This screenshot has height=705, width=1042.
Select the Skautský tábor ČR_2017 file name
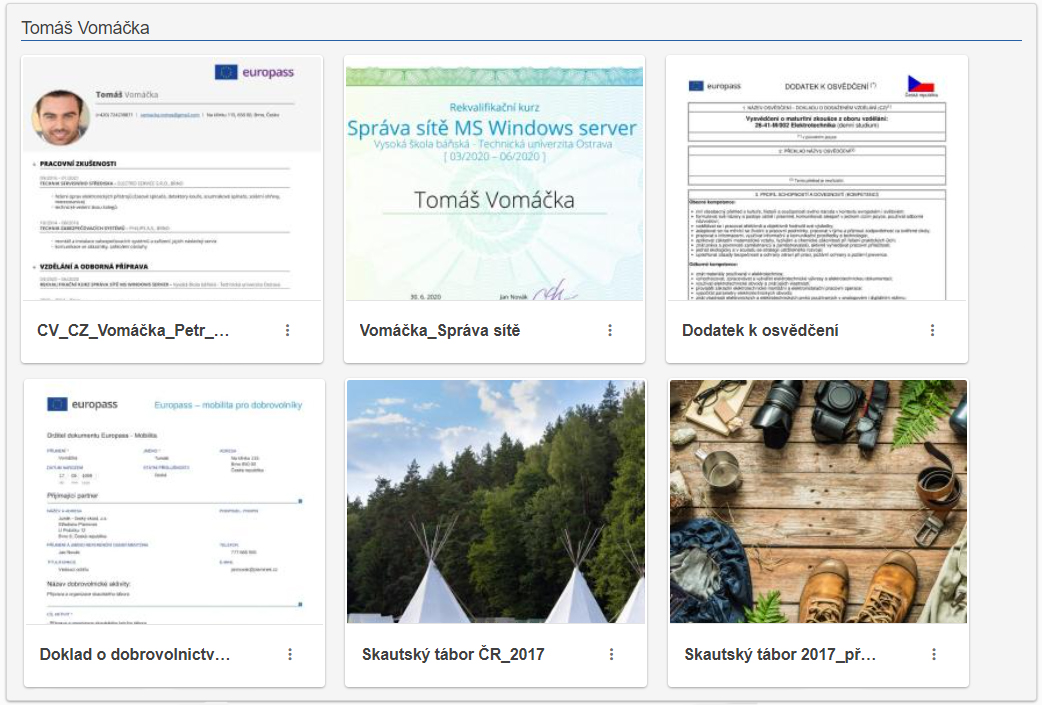(x=453, y=655)
